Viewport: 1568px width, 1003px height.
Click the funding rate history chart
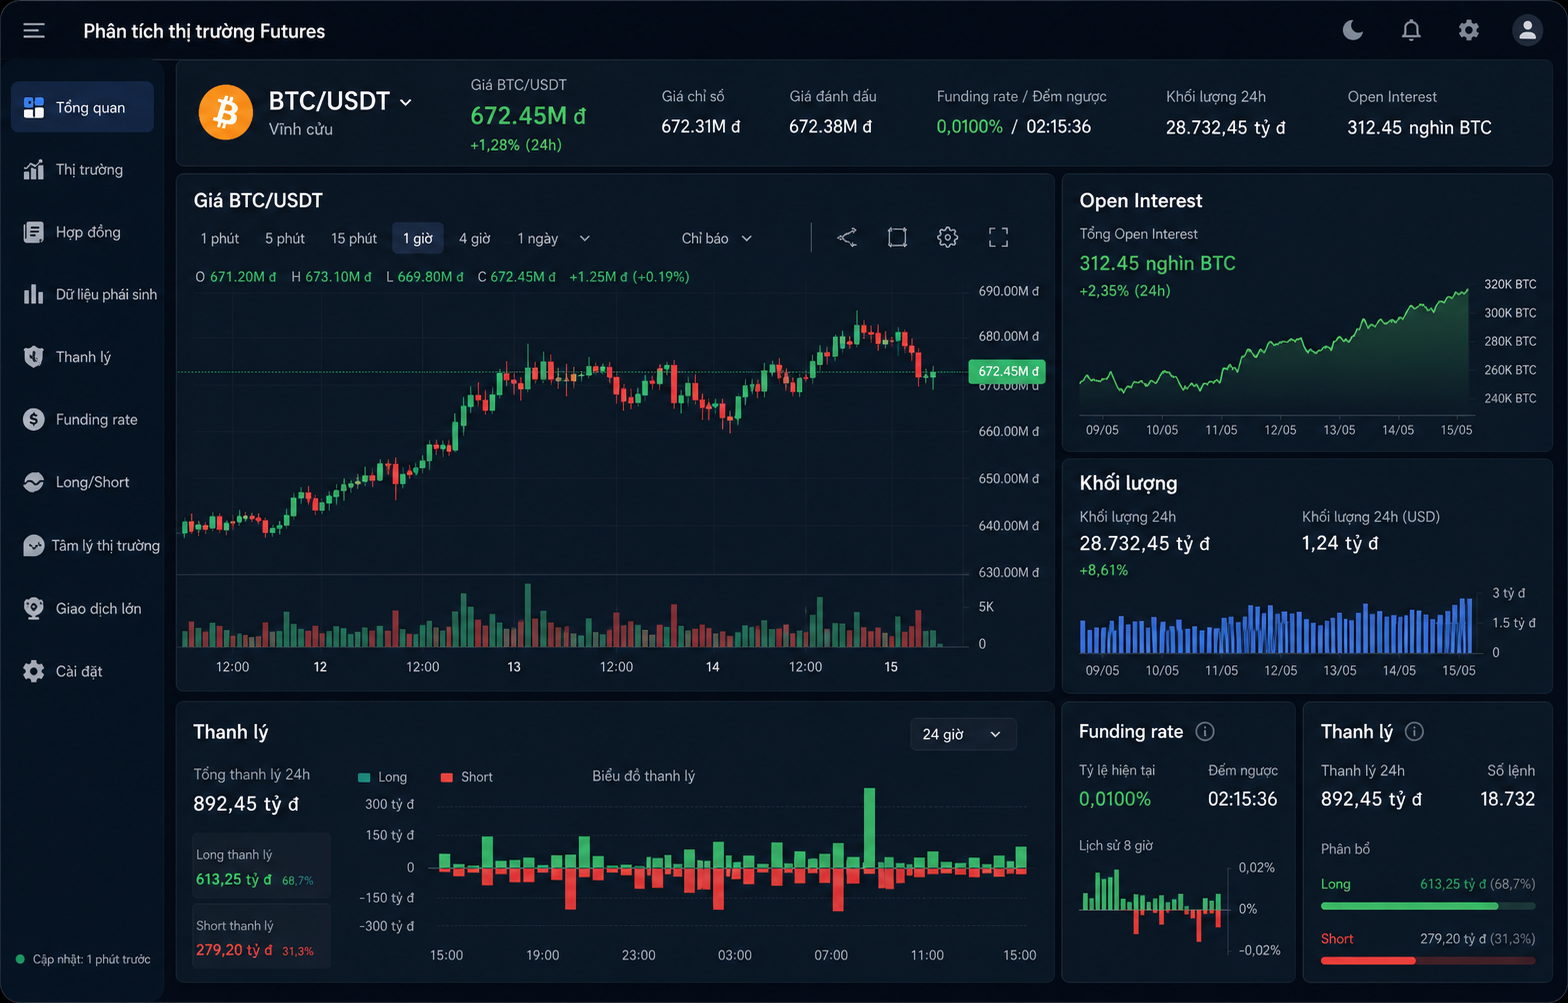click(1151, 904)
